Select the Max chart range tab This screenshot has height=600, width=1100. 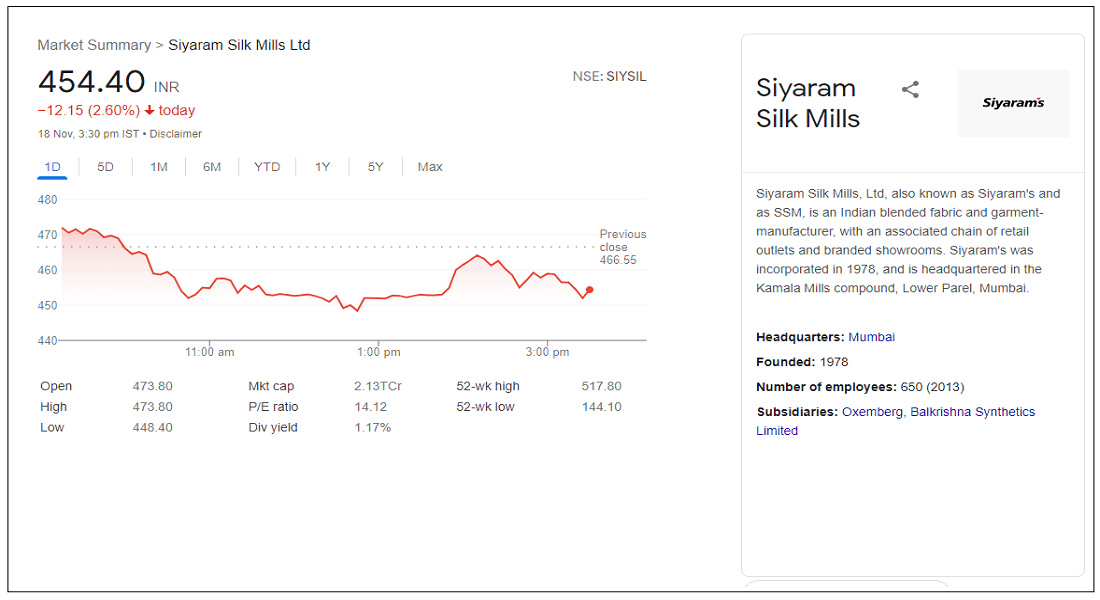coord(430,167)
